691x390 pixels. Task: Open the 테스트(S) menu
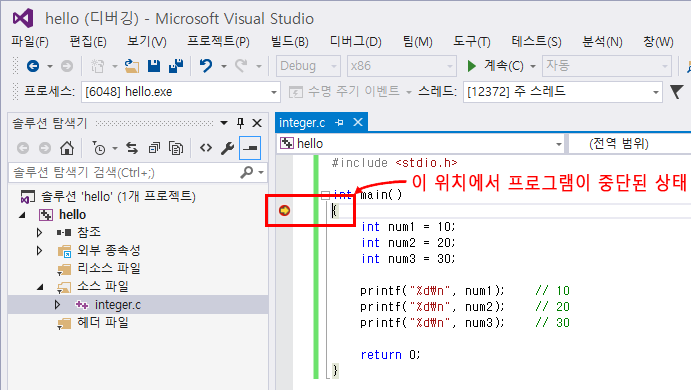(x=536, y=42)
